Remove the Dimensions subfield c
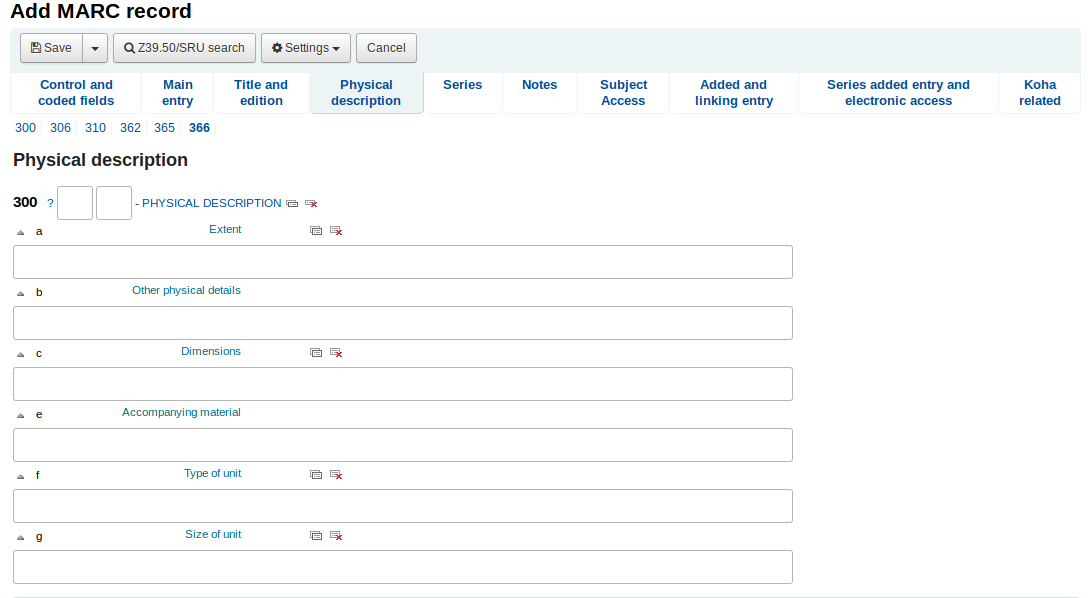This screenshot has width=1092, height=598. [x=336, y=353]
